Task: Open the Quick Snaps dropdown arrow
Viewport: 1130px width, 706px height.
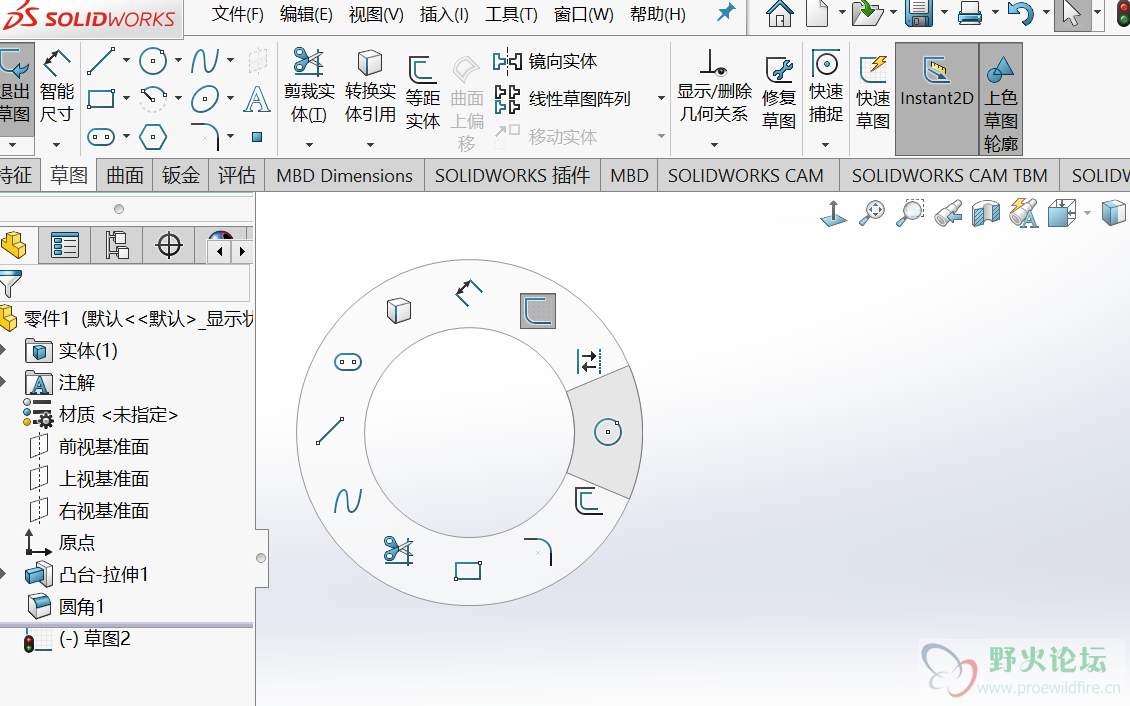Action: 826,145
